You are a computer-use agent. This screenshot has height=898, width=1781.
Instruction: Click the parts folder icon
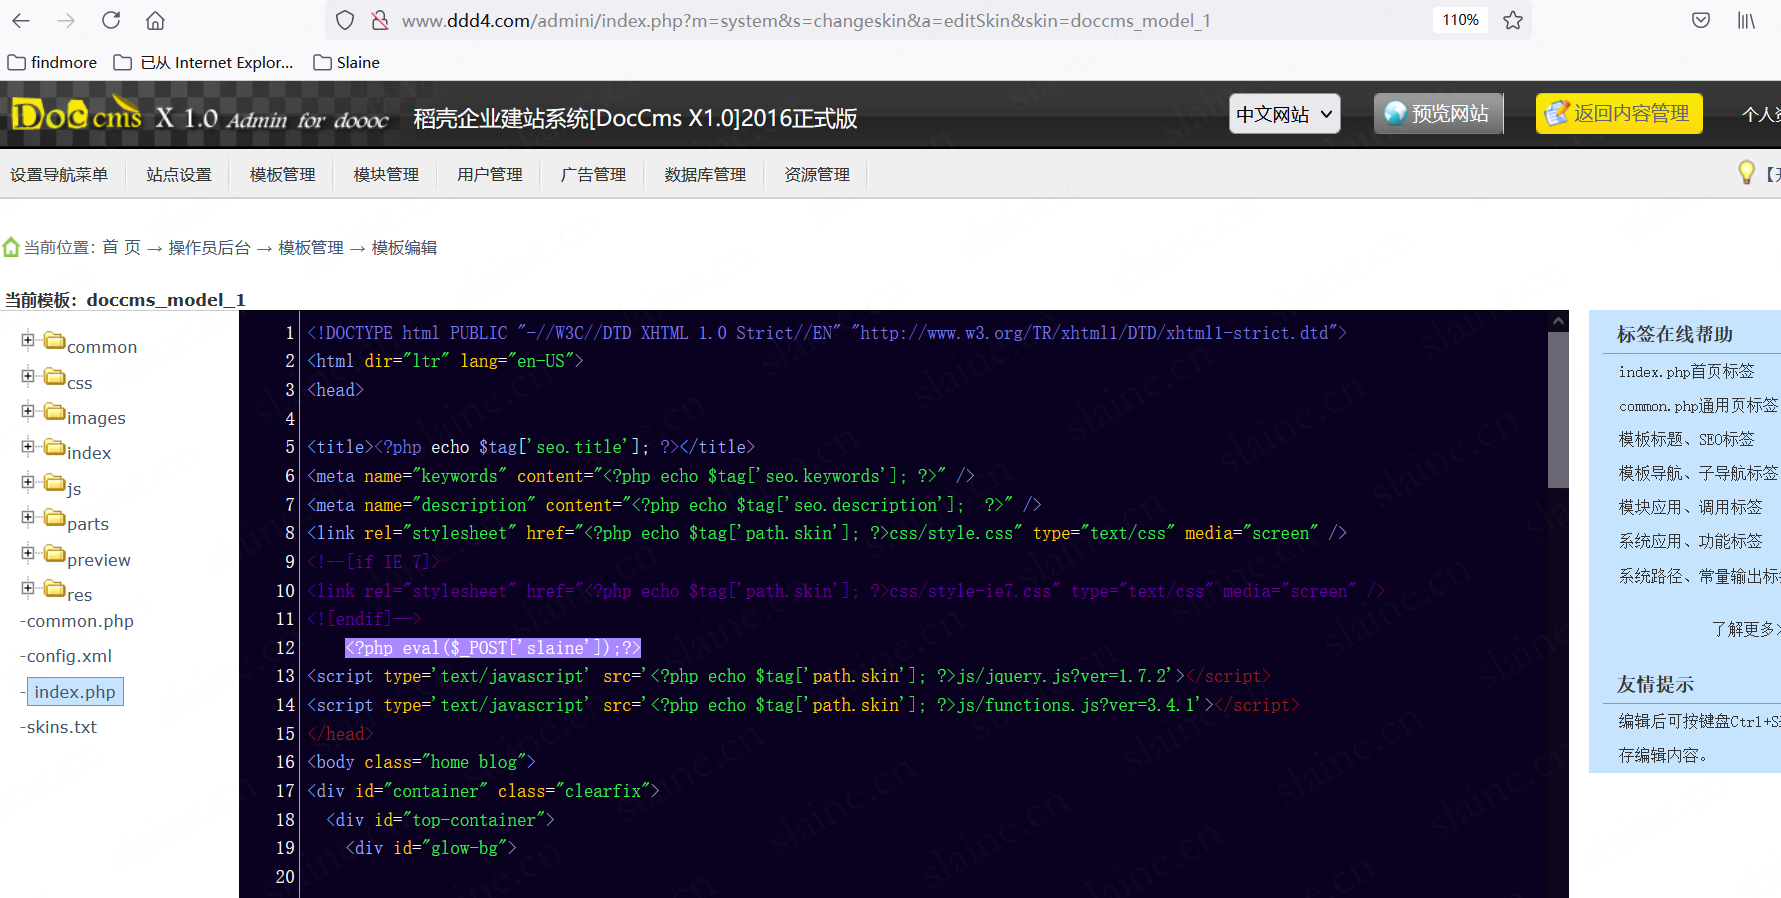point(54,518)
